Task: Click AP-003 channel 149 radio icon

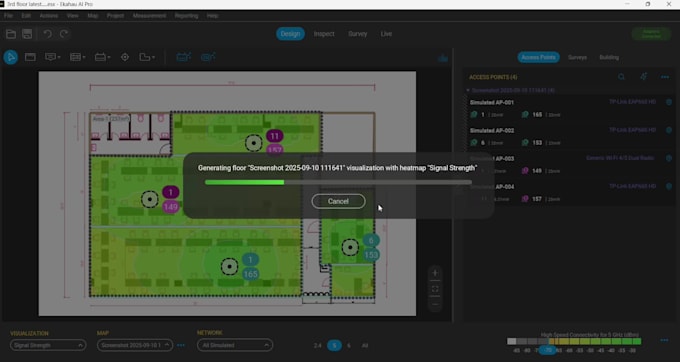Action: [525, 171]
